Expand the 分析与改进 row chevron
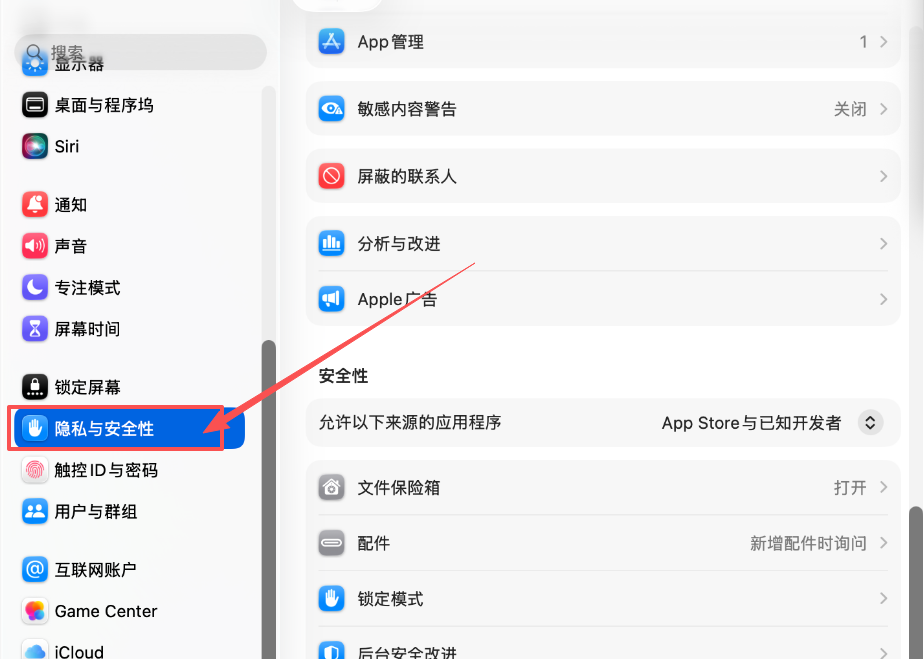Image resolution: width=924 pixels, height=659 pixels. pos(884,243)
